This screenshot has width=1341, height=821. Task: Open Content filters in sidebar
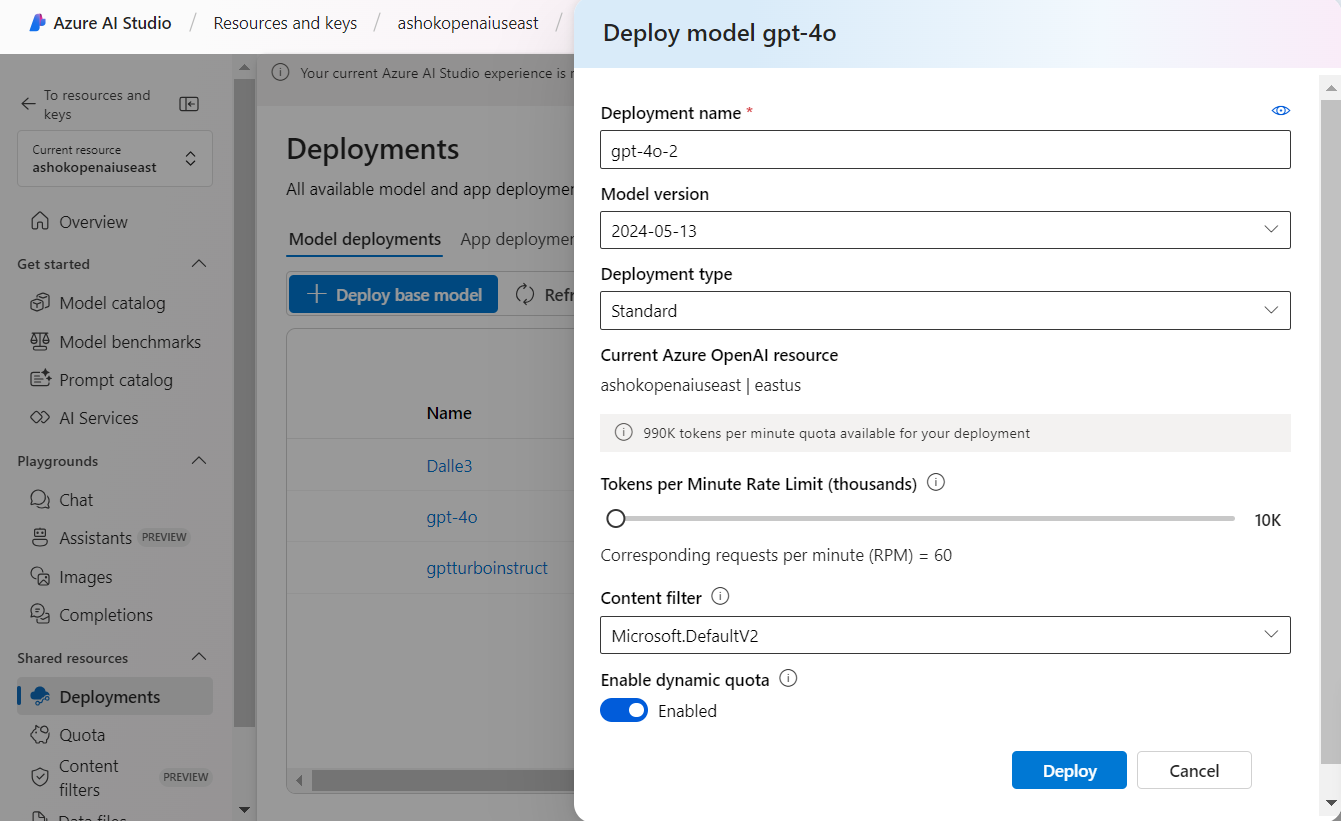click(x=115, y=777)
